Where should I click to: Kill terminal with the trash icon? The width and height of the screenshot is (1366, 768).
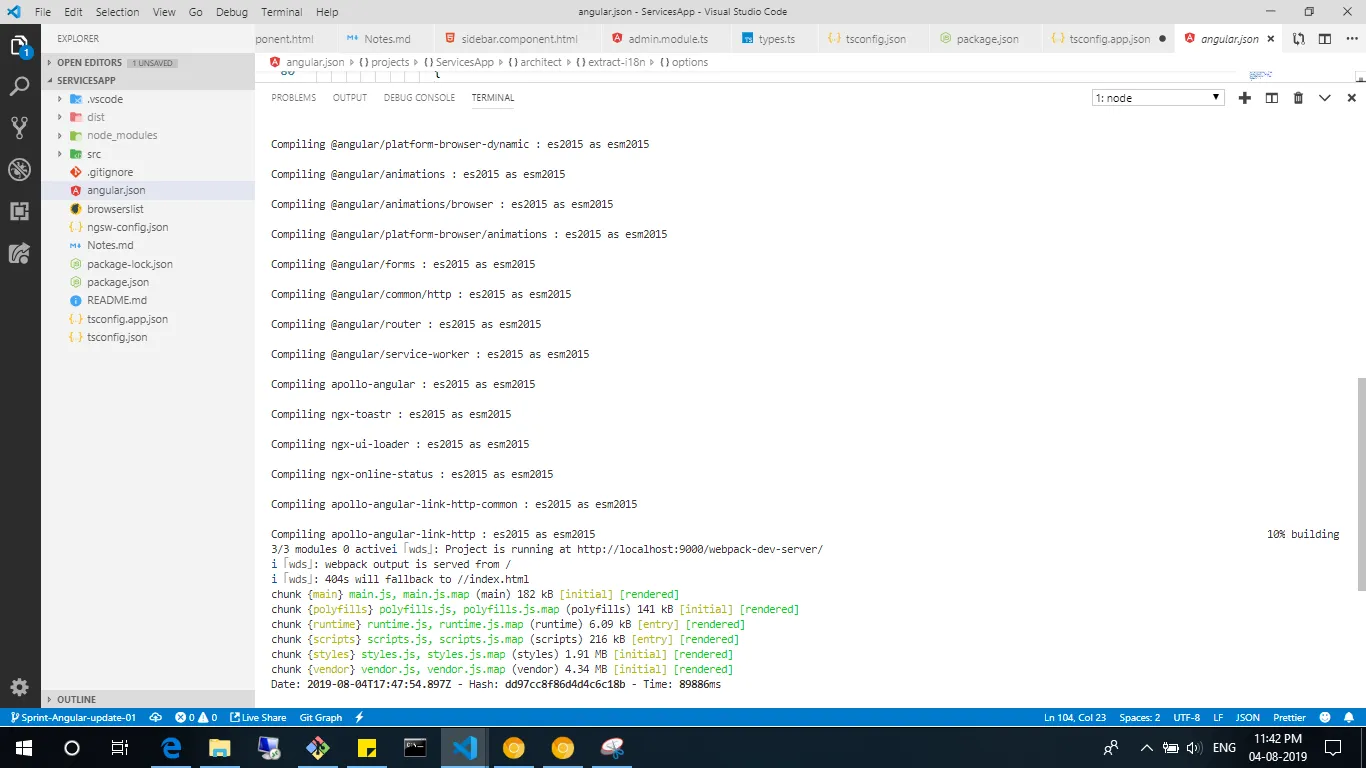tap(1298, 98)
